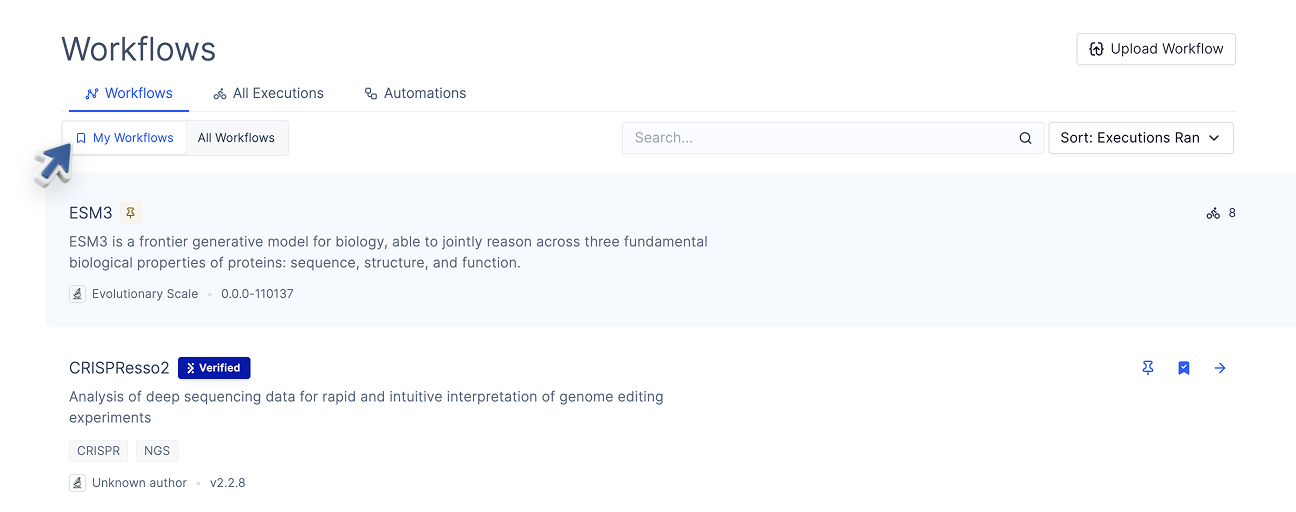Click the Evolutionary Scale author icon

78,294
